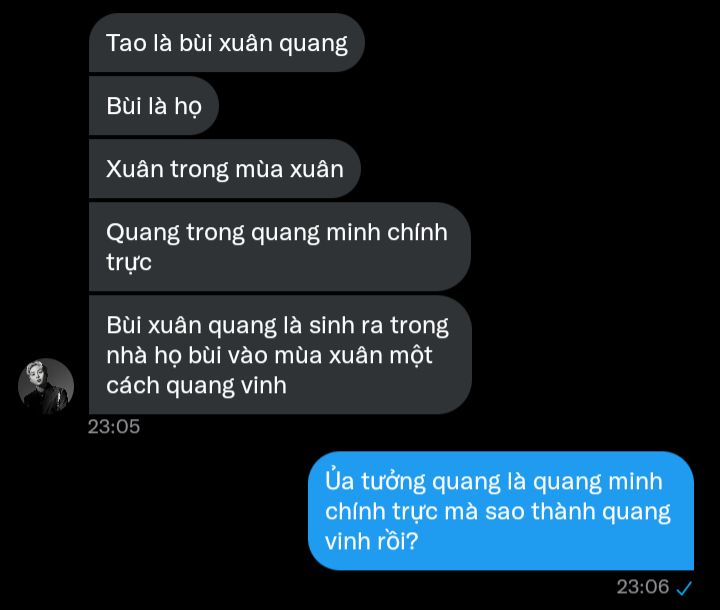
Task: Click the "Quang trong quang minh chính" message
Action: [280, 247]
